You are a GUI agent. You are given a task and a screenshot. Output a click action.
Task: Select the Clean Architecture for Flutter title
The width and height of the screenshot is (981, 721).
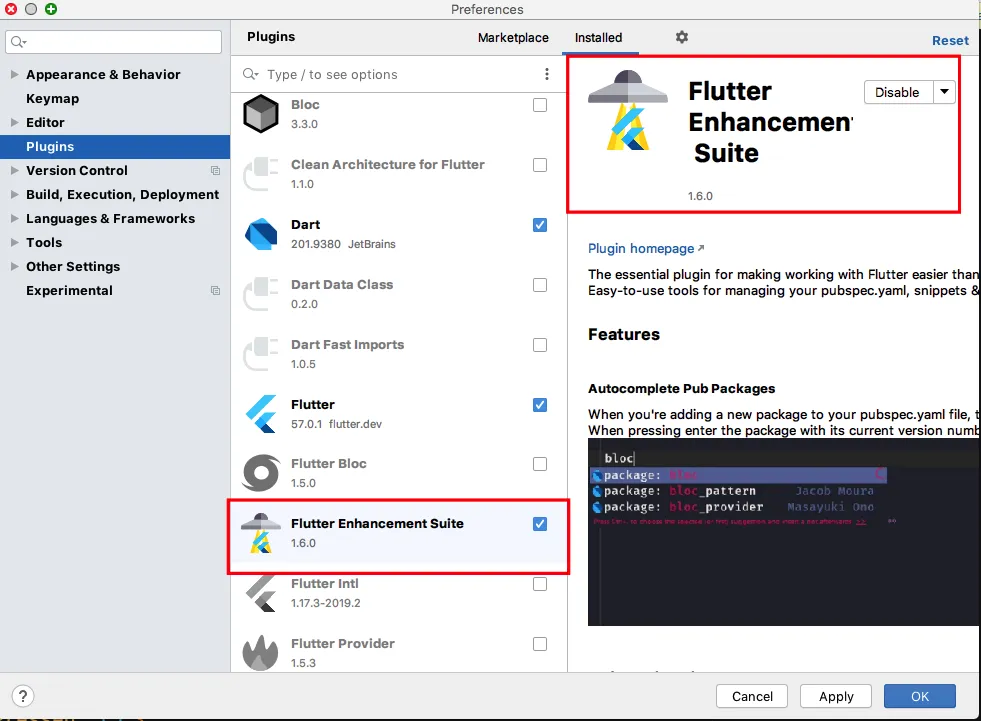point(387,164)
